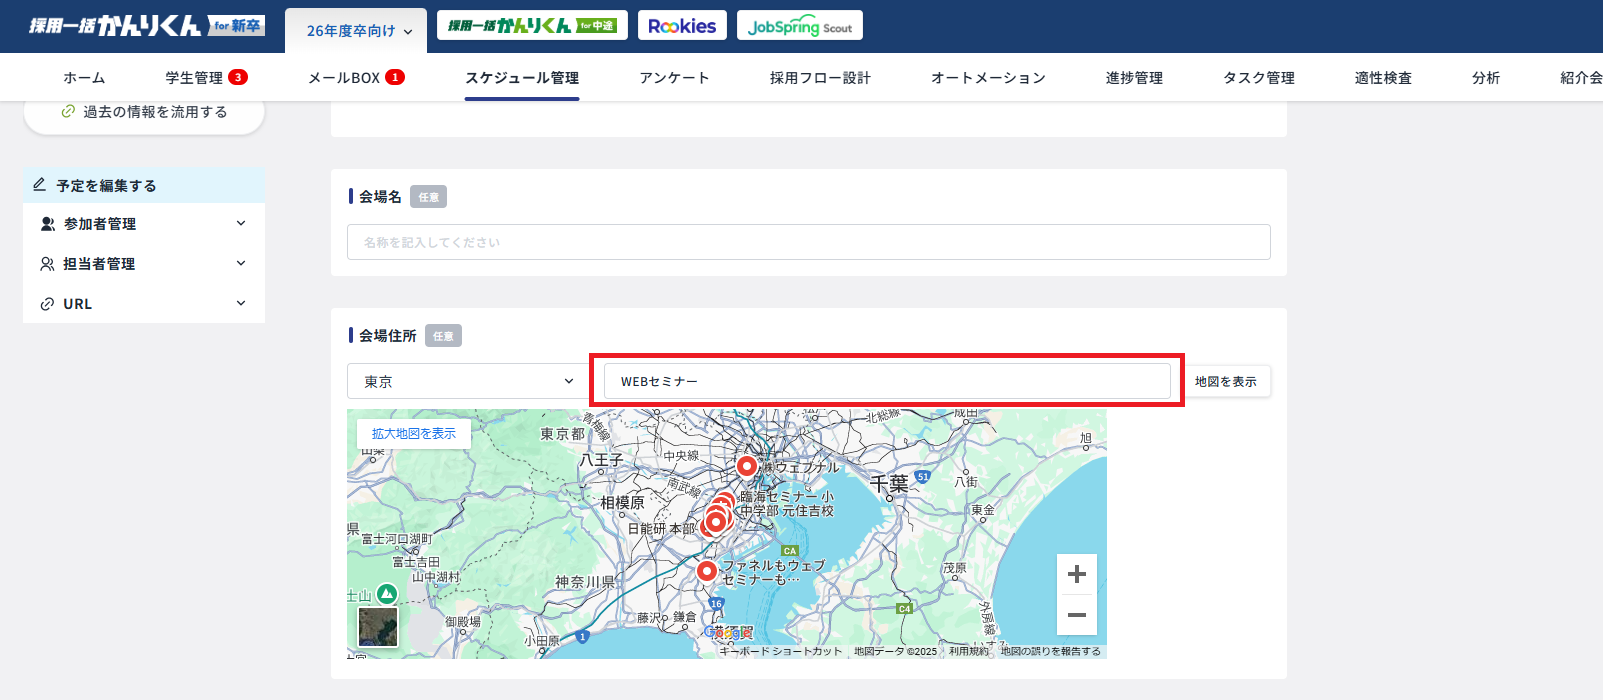The height and width of the screenshot is (700, 1603).
Task: Click the satellite view thumbnail on map
Action: click(x=378, y=627)
